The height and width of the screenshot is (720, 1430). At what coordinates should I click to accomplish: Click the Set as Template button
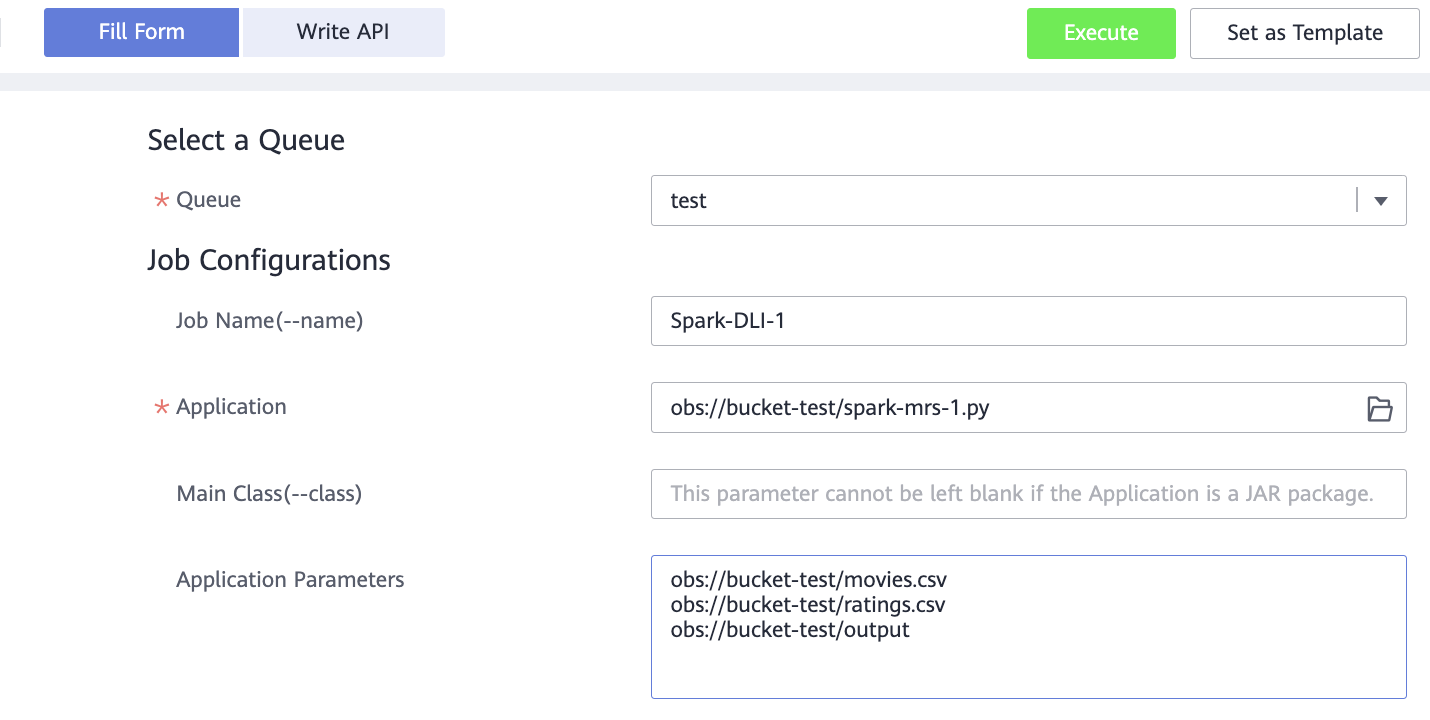coord(1304,33)
